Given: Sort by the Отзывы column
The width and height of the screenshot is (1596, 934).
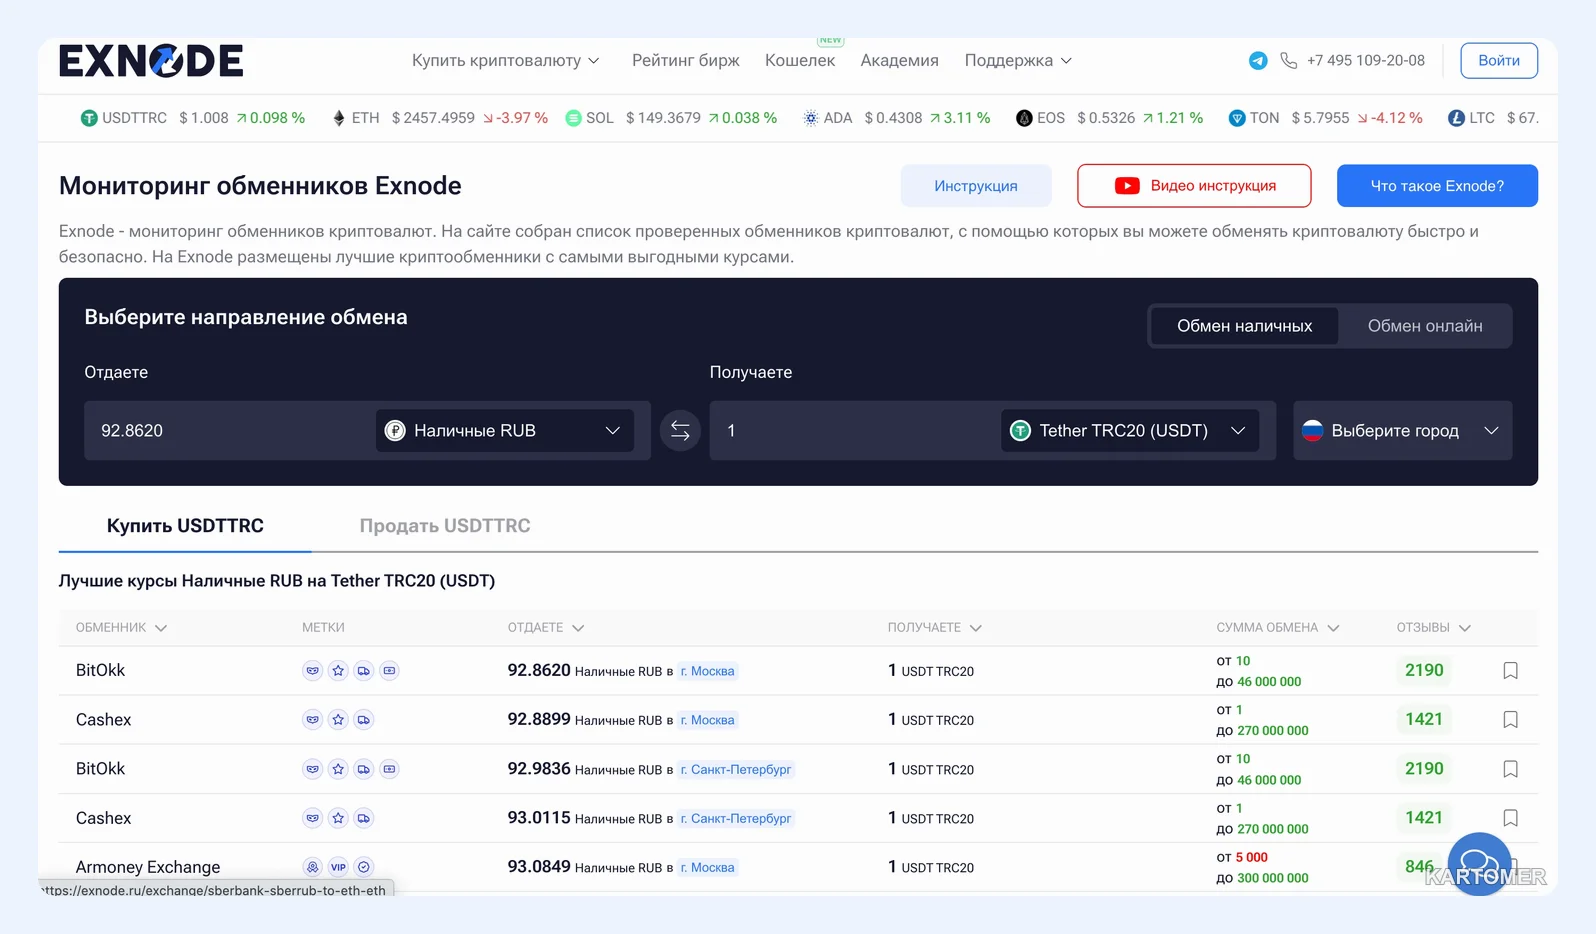Looking at the screenshot, I should tap(1434, 628).
